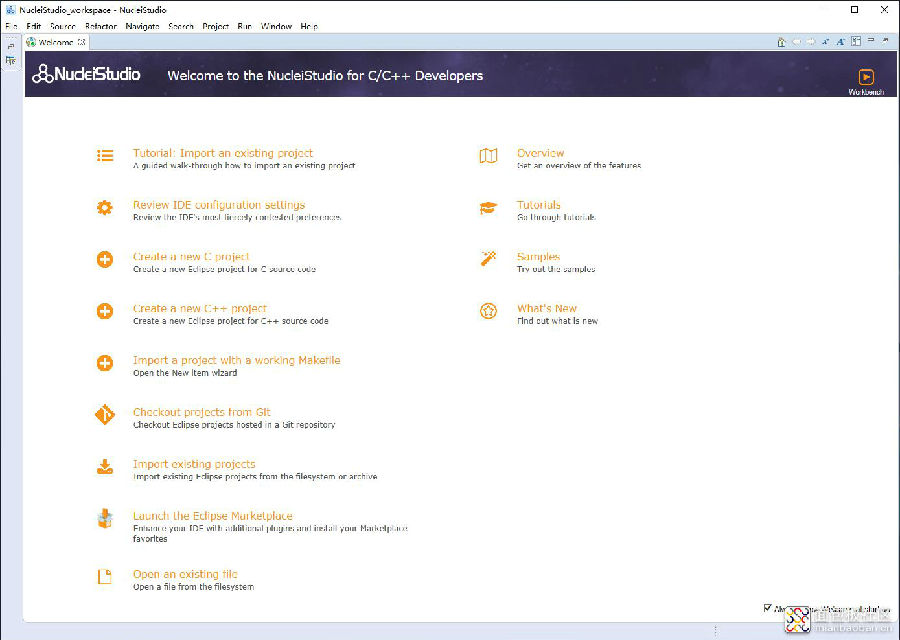Click the 'Open a file from the filesystem' description
900x640 pixels.
click(193, 587)
